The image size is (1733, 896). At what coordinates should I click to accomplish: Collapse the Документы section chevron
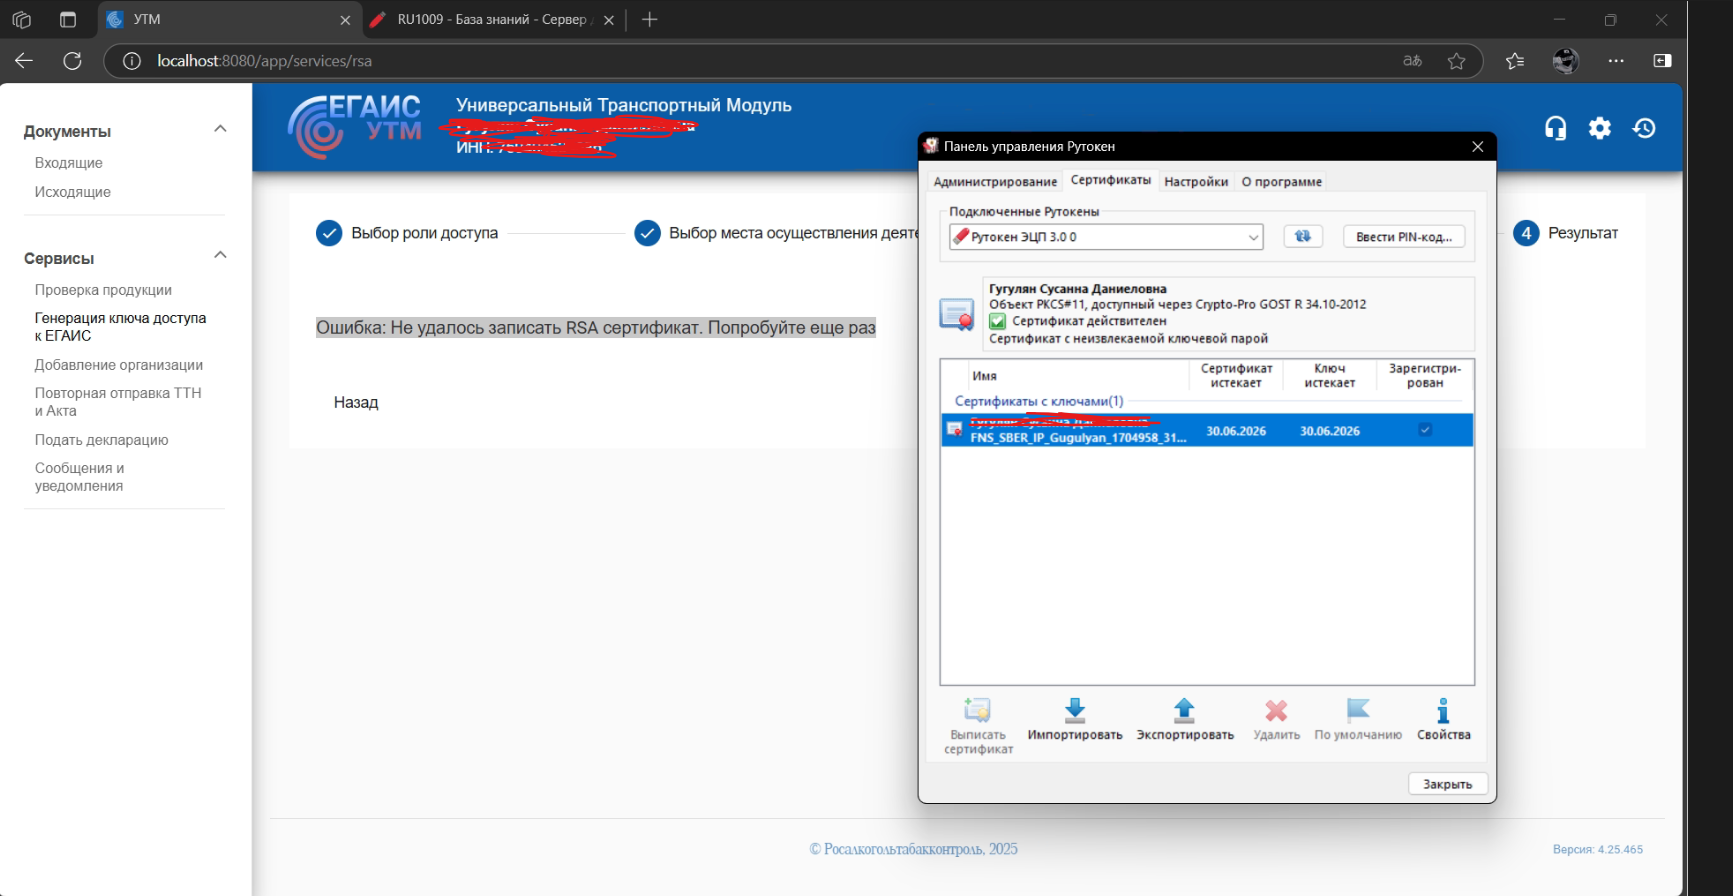click(221, 128)
